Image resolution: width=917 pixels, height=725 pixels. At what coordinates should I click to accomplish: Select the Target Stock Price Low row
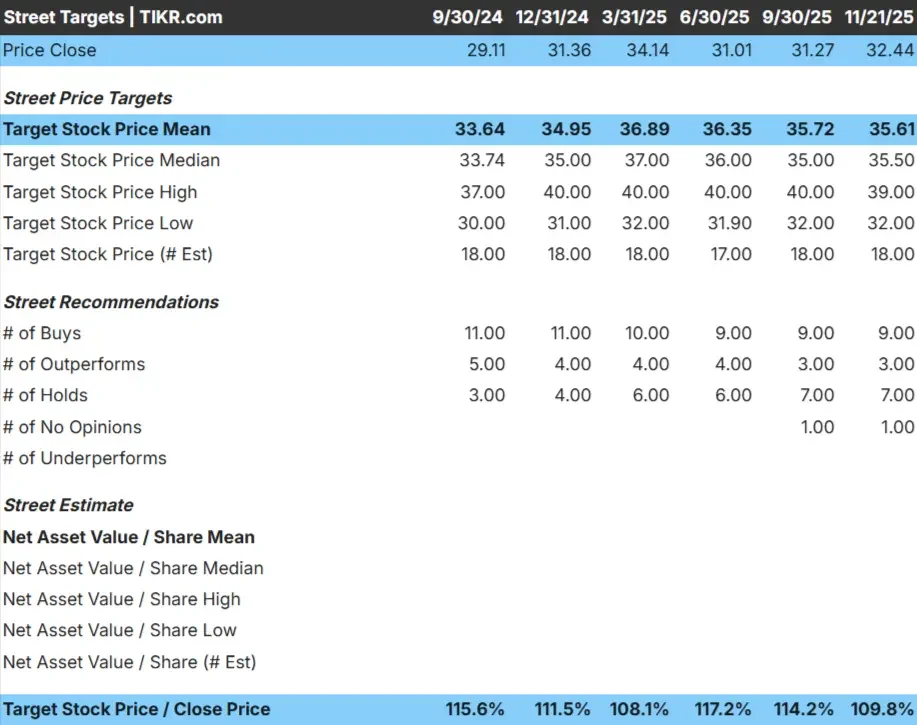[x=98, y=223]
